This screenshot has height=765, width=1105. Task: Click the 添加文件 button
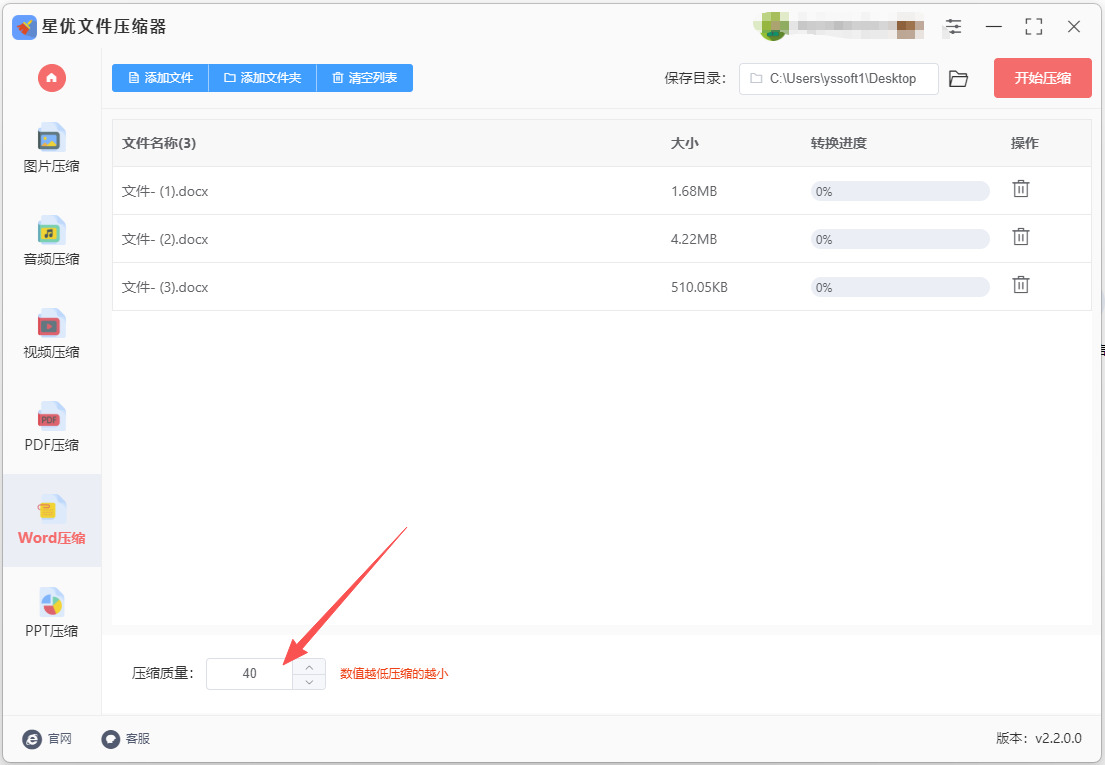(x=161, y=78)
